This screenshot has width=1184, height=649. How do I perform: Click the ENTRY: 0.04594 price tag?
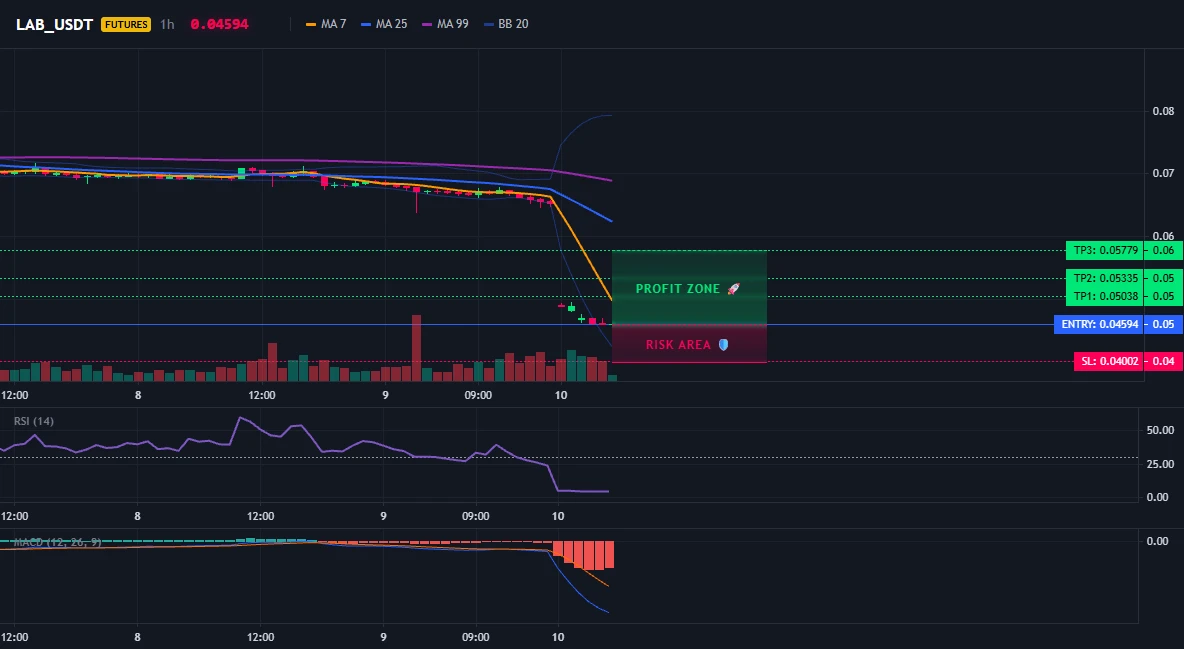1099,324
